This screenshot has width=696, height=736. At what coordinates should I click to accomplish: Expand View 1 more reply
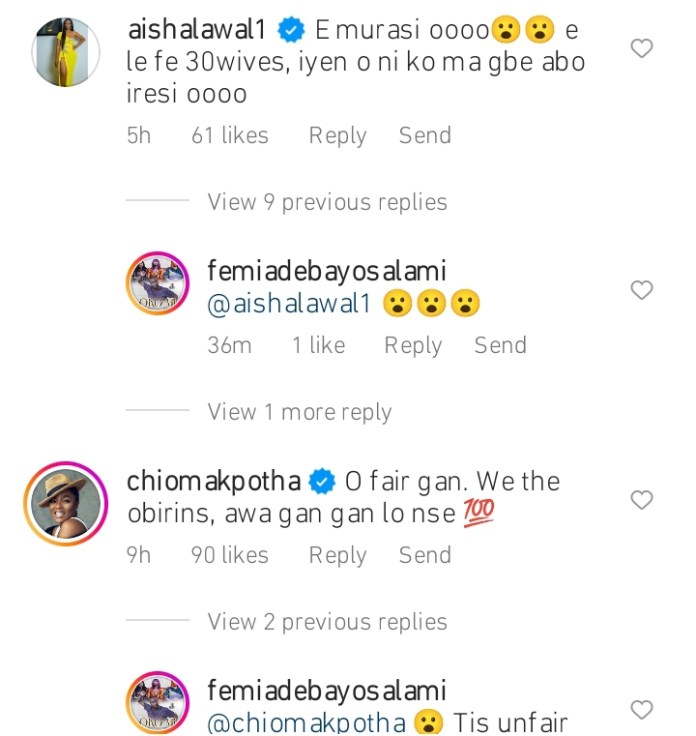299,412
